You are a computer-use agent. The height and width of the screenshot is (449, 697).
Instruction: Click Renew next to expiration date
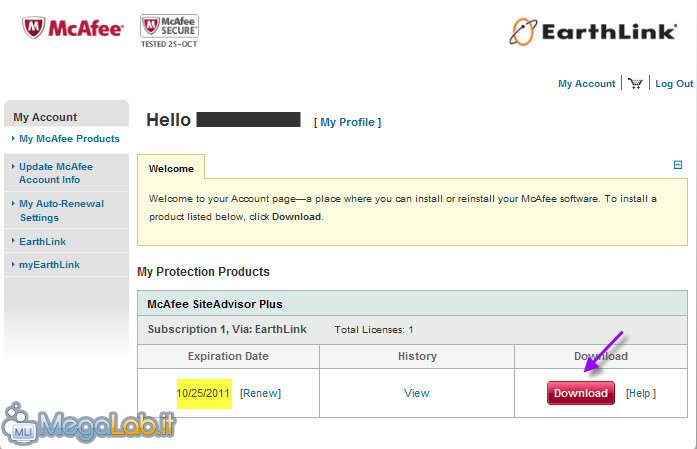click(260, 393)
